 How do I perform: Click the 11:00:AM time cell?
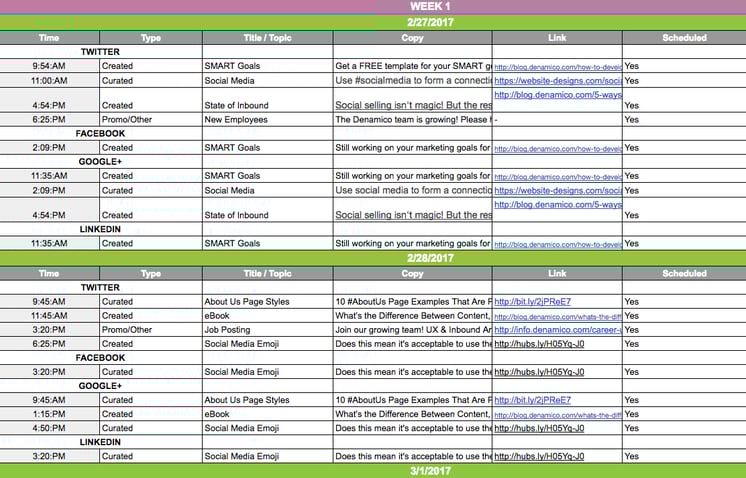click(x=49, y=80)
